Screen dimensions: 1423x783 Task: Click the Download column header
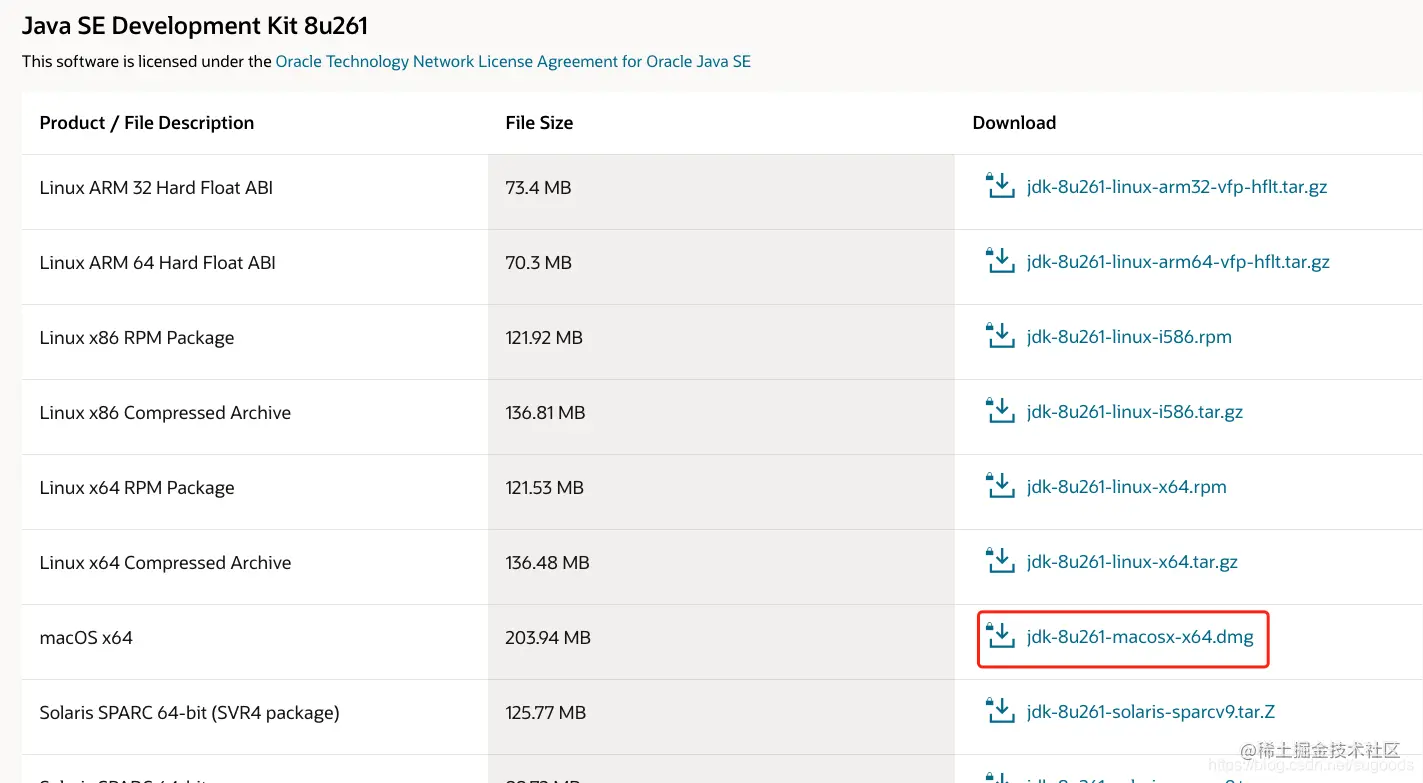[1014, 123]
